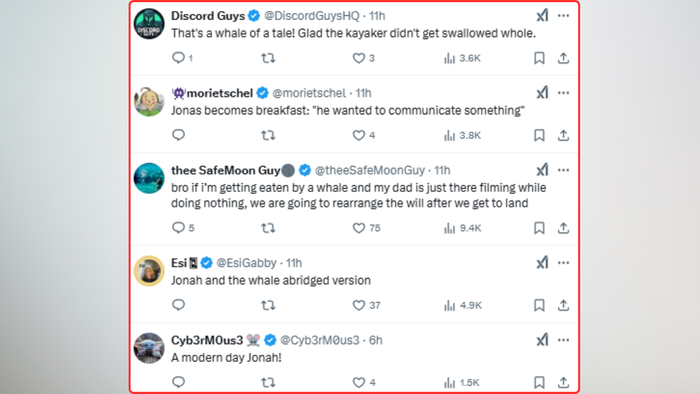Viewport: 700px width, 394px height.
Task: Share the Cyb3rM0us3 tweet
Action: click(x=563, y=382)
